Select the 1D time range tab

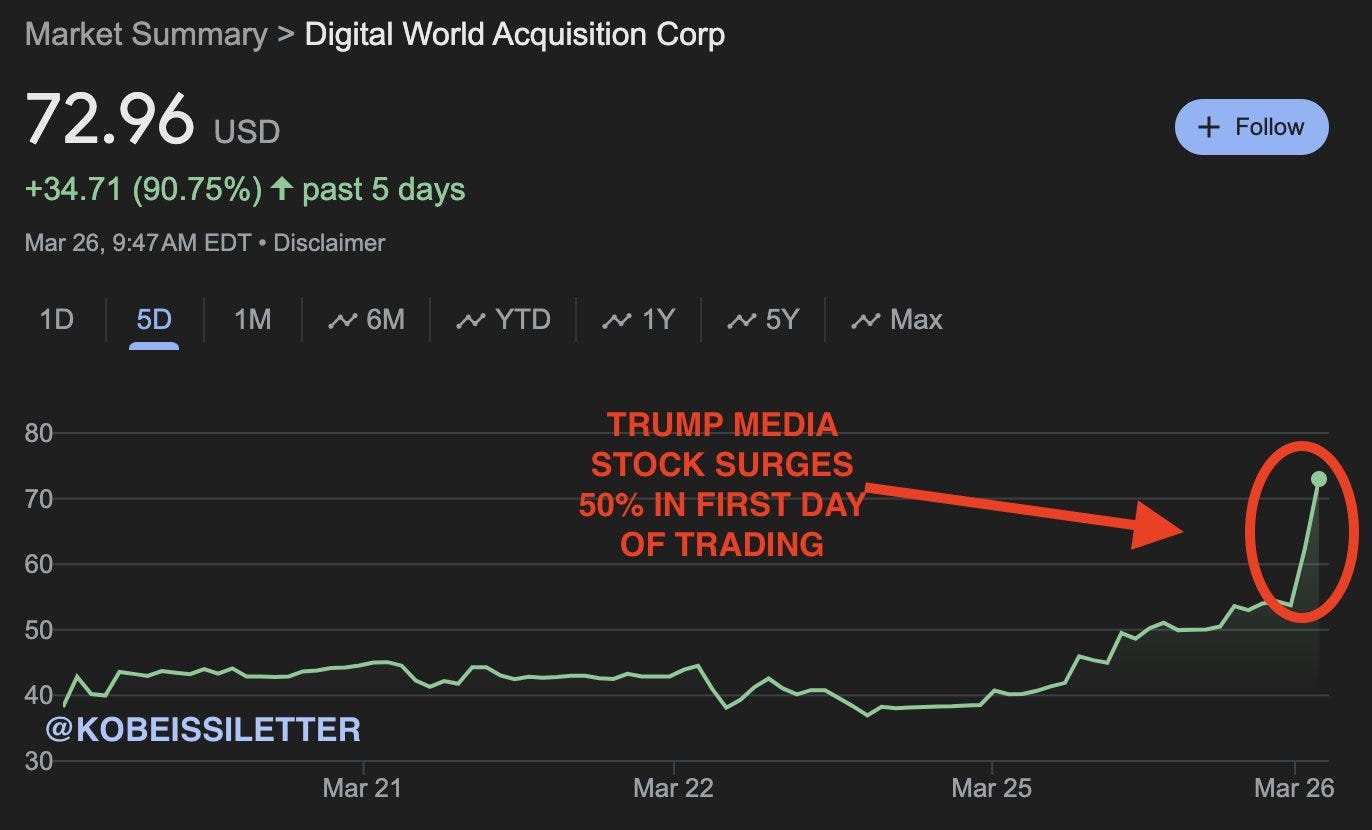pos(57,320)
